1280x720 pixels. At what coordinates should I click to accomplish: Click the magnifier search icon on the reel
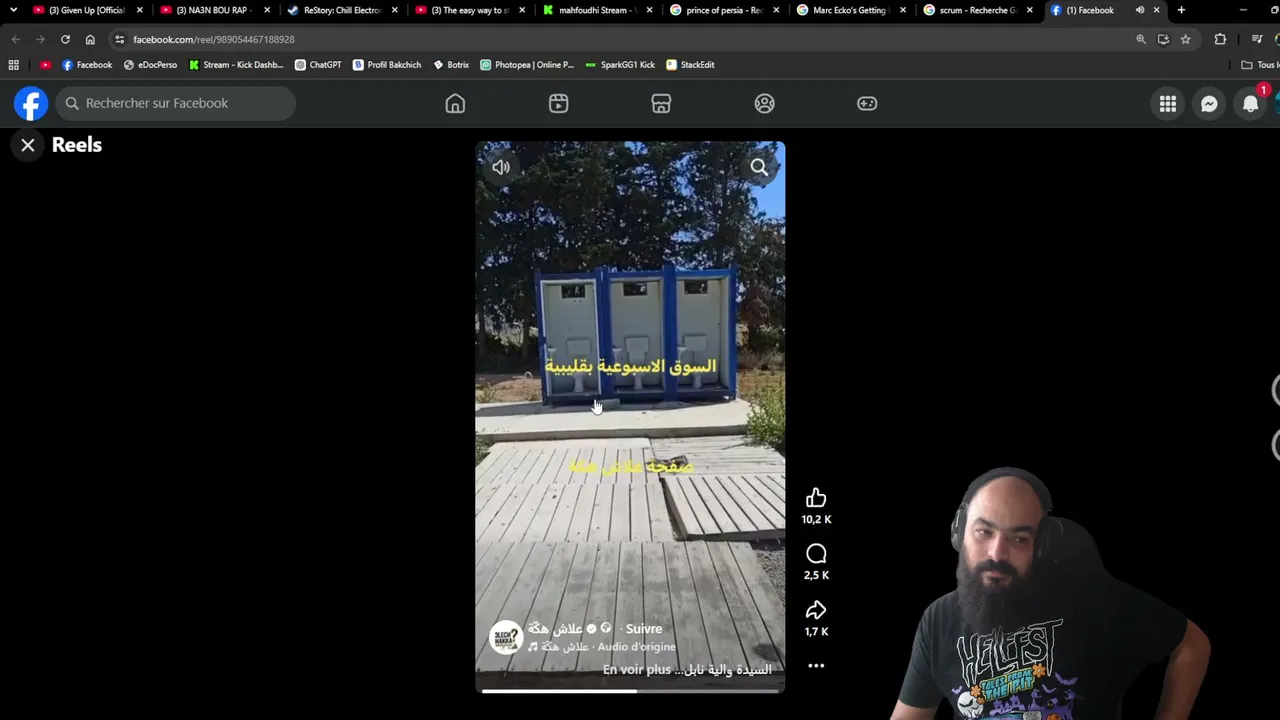tap(759, 167)
